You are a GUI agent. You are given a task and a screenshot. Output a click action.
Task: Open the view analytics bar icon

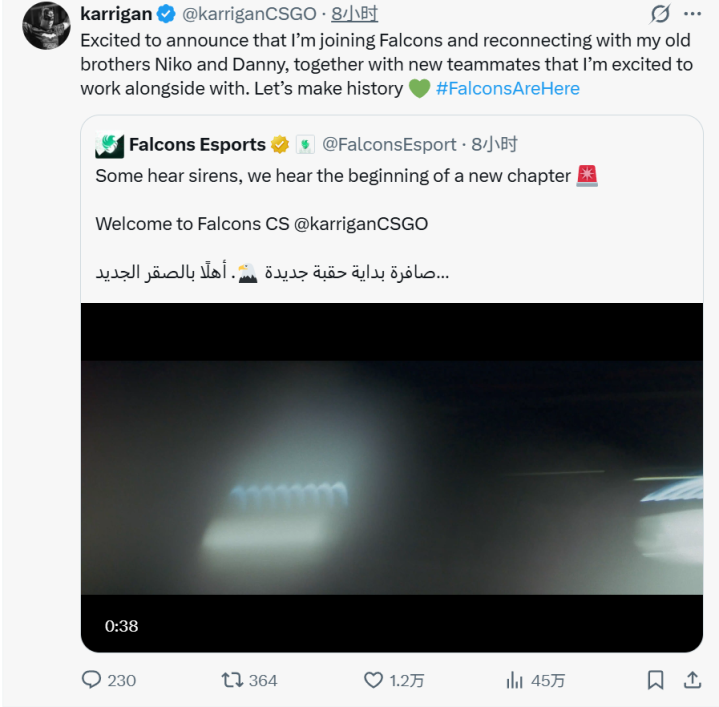click(x=515, y=680)
